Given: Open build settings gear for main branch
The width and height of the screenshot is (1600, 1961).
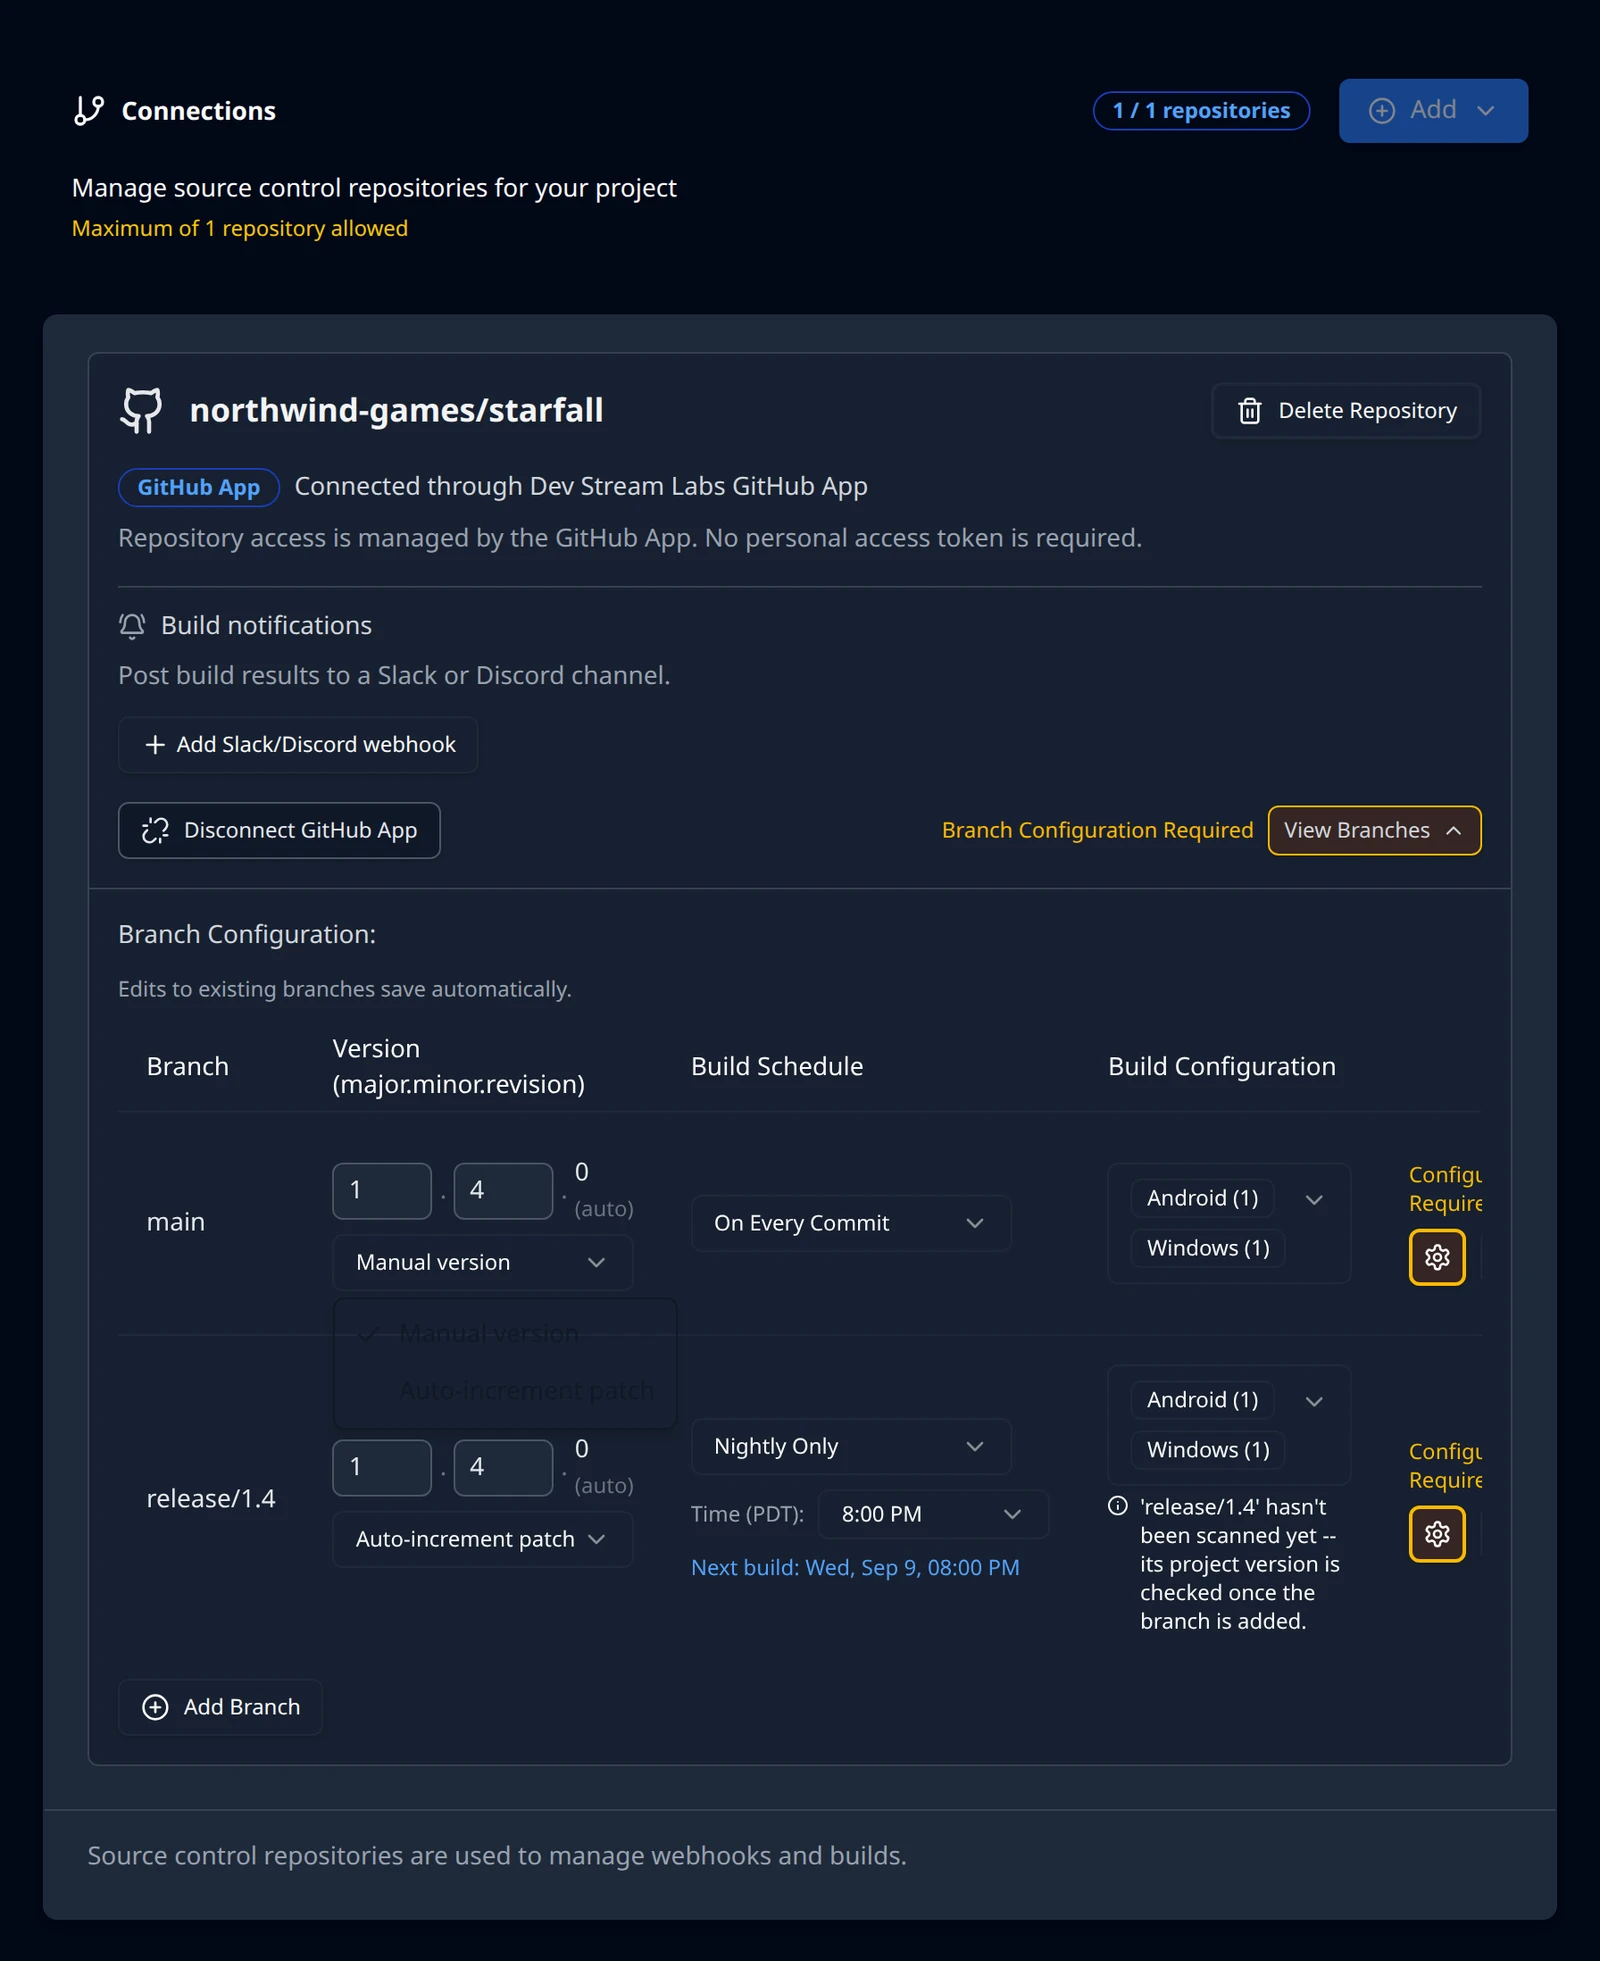Looking at the screenshot, I should point(1437,1257).
